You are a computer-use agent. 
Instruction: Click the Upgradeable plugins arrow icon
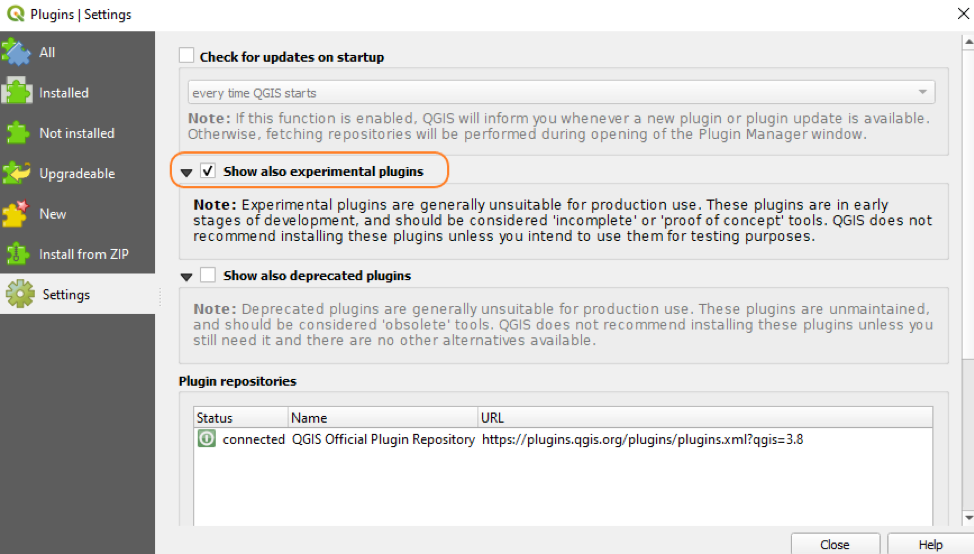(16, 173)
